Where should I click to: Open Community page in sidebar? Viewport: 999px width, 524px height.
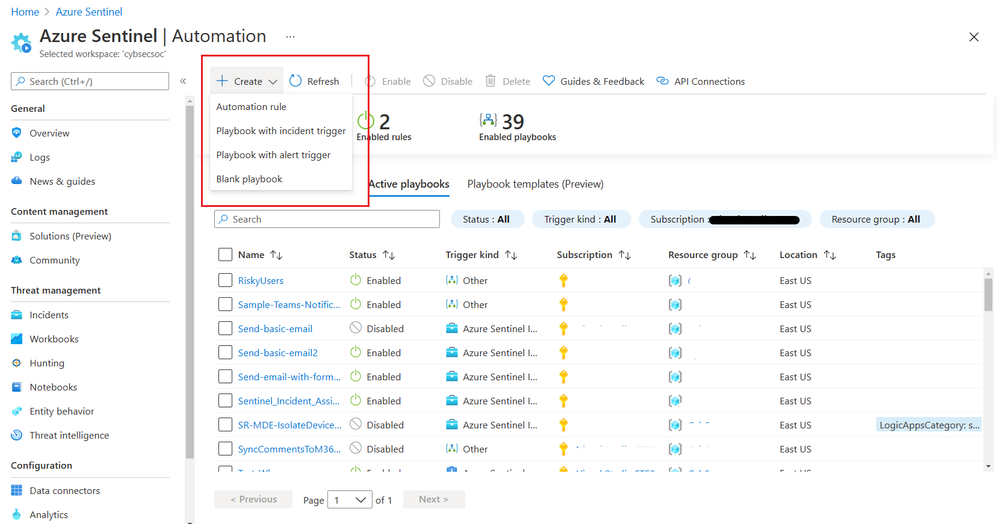point(54,260)
